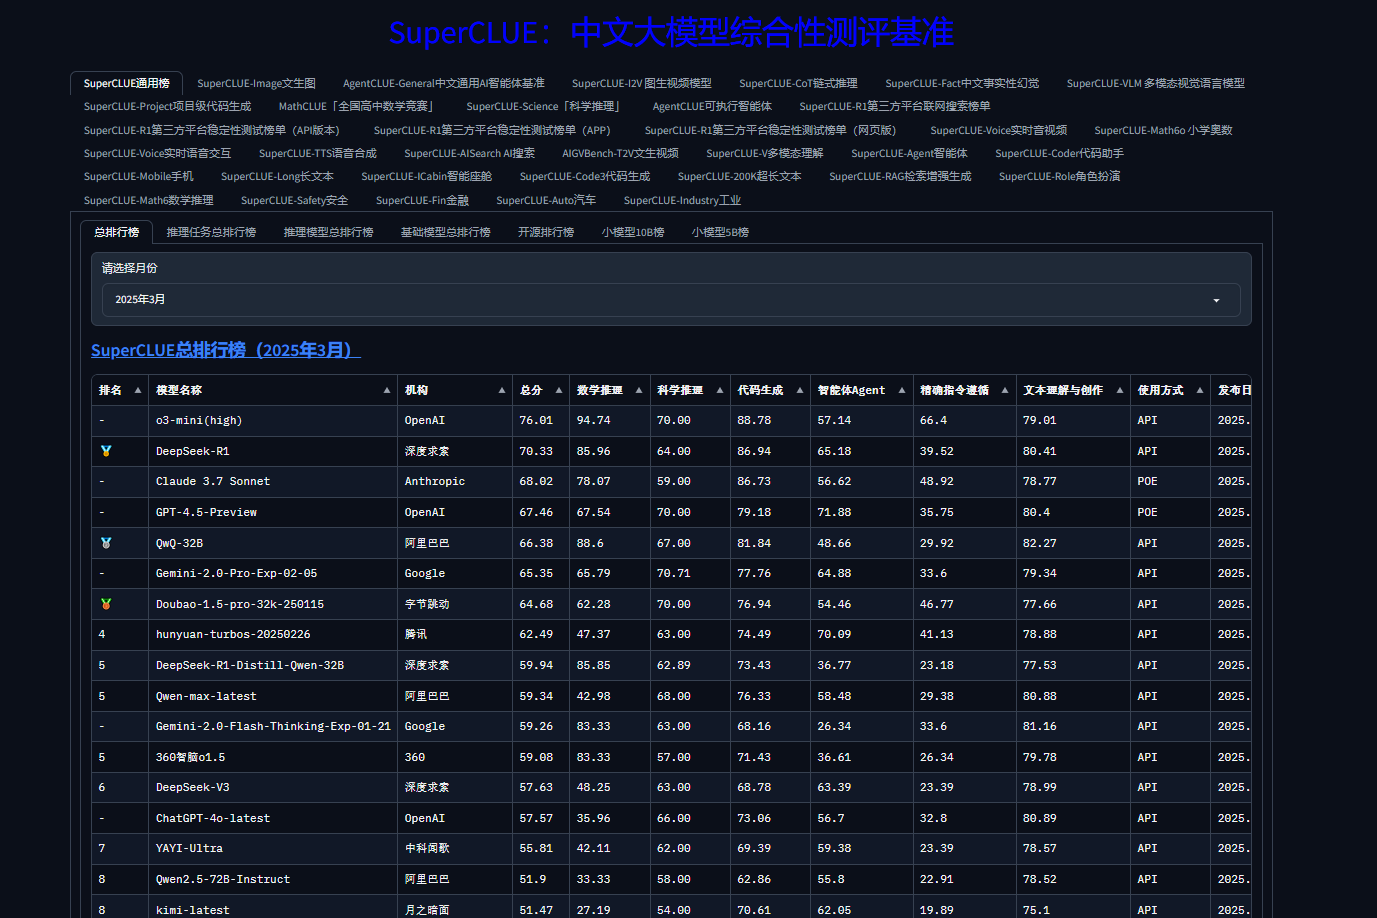The height and width of the screenshot is (918, 1377).
Task: Switch to 推理任务总排行榜 sub-tab
Action: click(211, 232)
